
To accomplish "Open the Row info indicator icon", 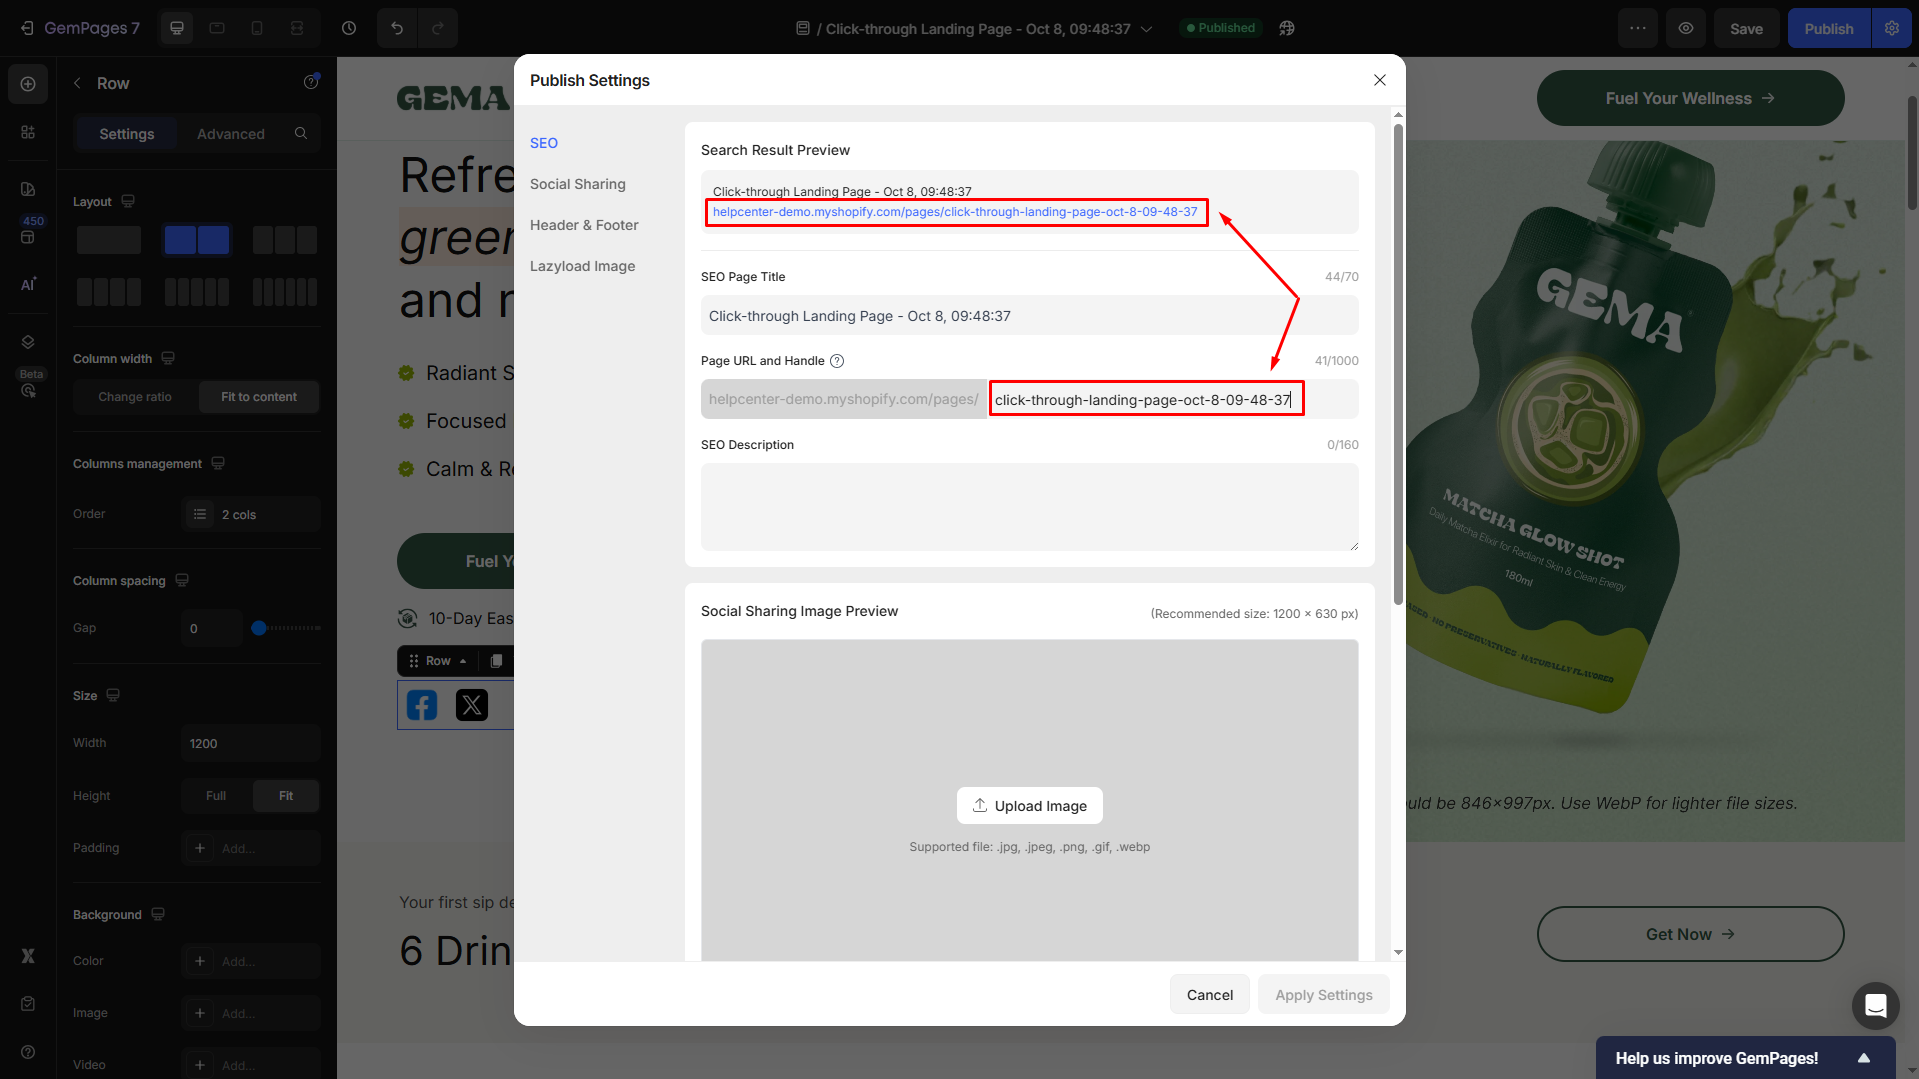I will tap(311, 82).
